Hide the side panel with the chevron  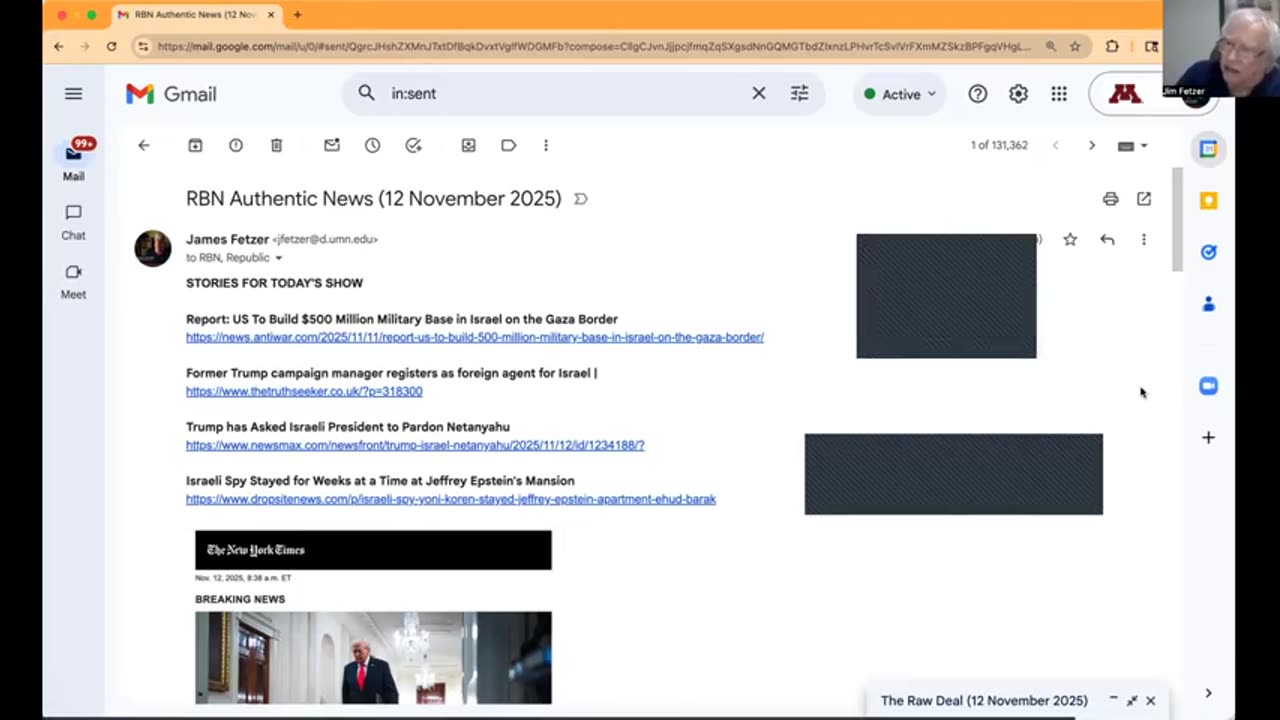coord(1208,693)
